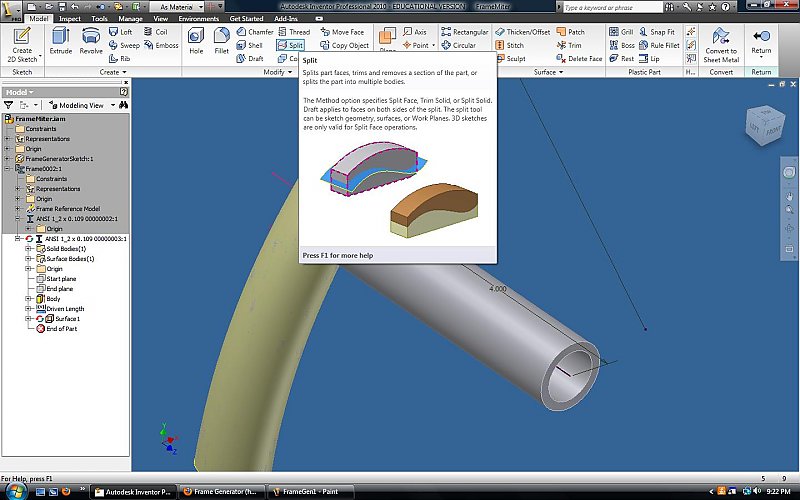This screenshot has height=500, width=800.
Task: Open the View tab
Action: coord(161,18)
